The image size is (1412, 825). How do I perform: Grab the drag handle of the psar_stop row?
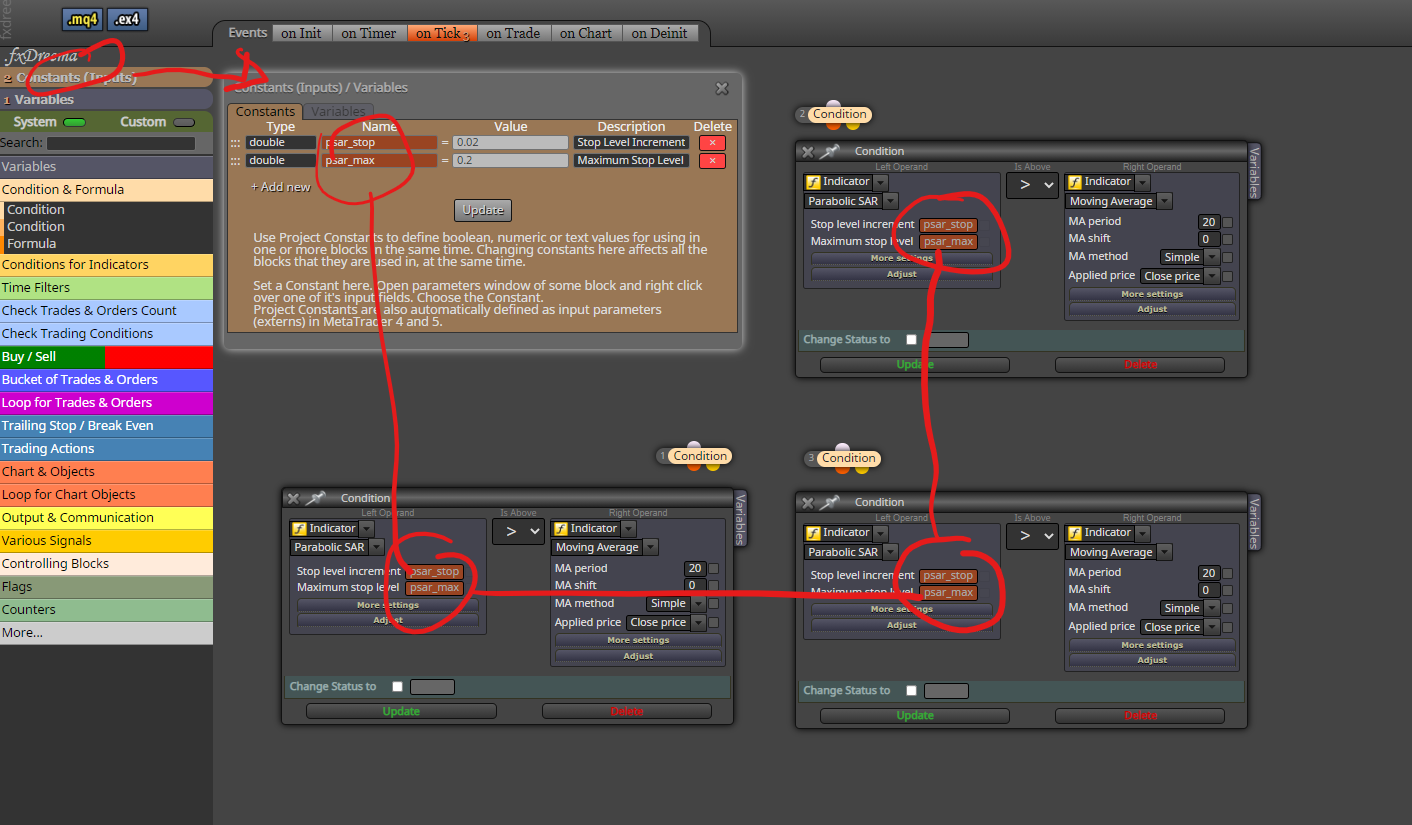[x=236, y=143]
